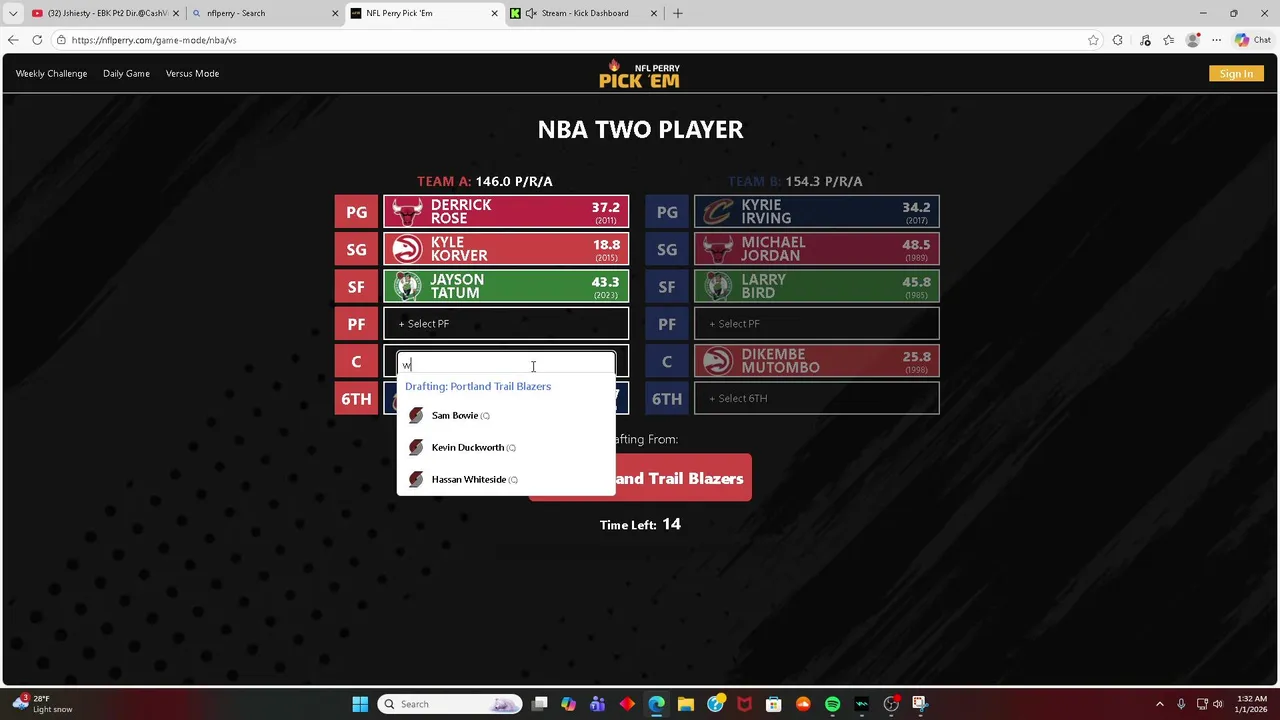Open the Versus Mode page
The width and height of the screenshot is (1280, 720).
point(192,74)
